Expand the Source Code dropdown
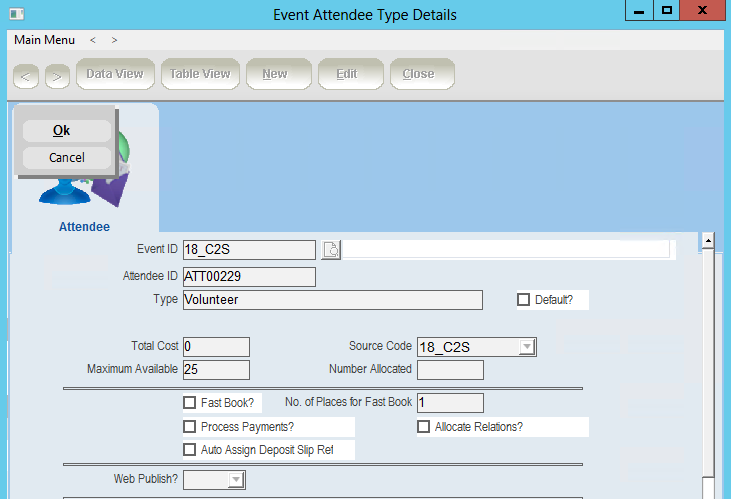The width and height of the screenshot is (731, 499). tap(527, 347)
